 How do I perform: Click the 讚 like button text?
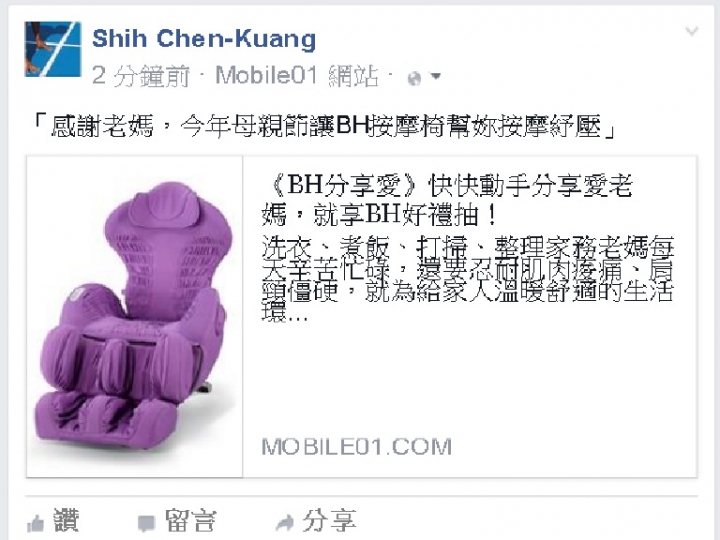(x=66, y=520)
